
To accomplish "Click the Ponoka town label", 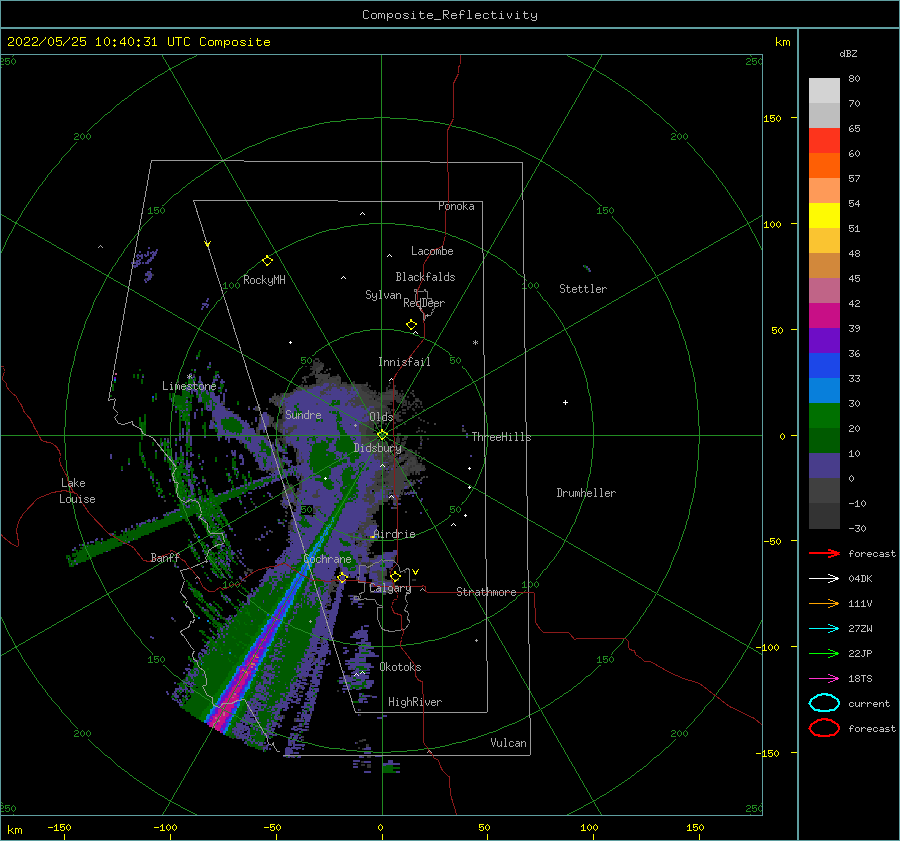I will click(x=456, y=206).
